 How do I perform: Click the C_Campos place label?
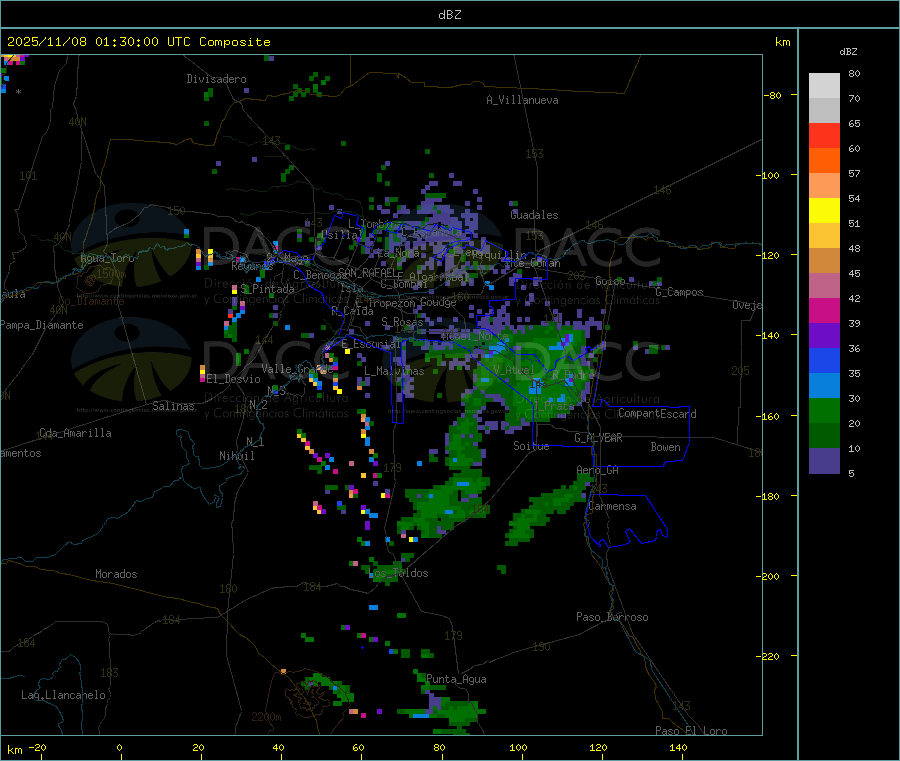click(x=680, y=292)
